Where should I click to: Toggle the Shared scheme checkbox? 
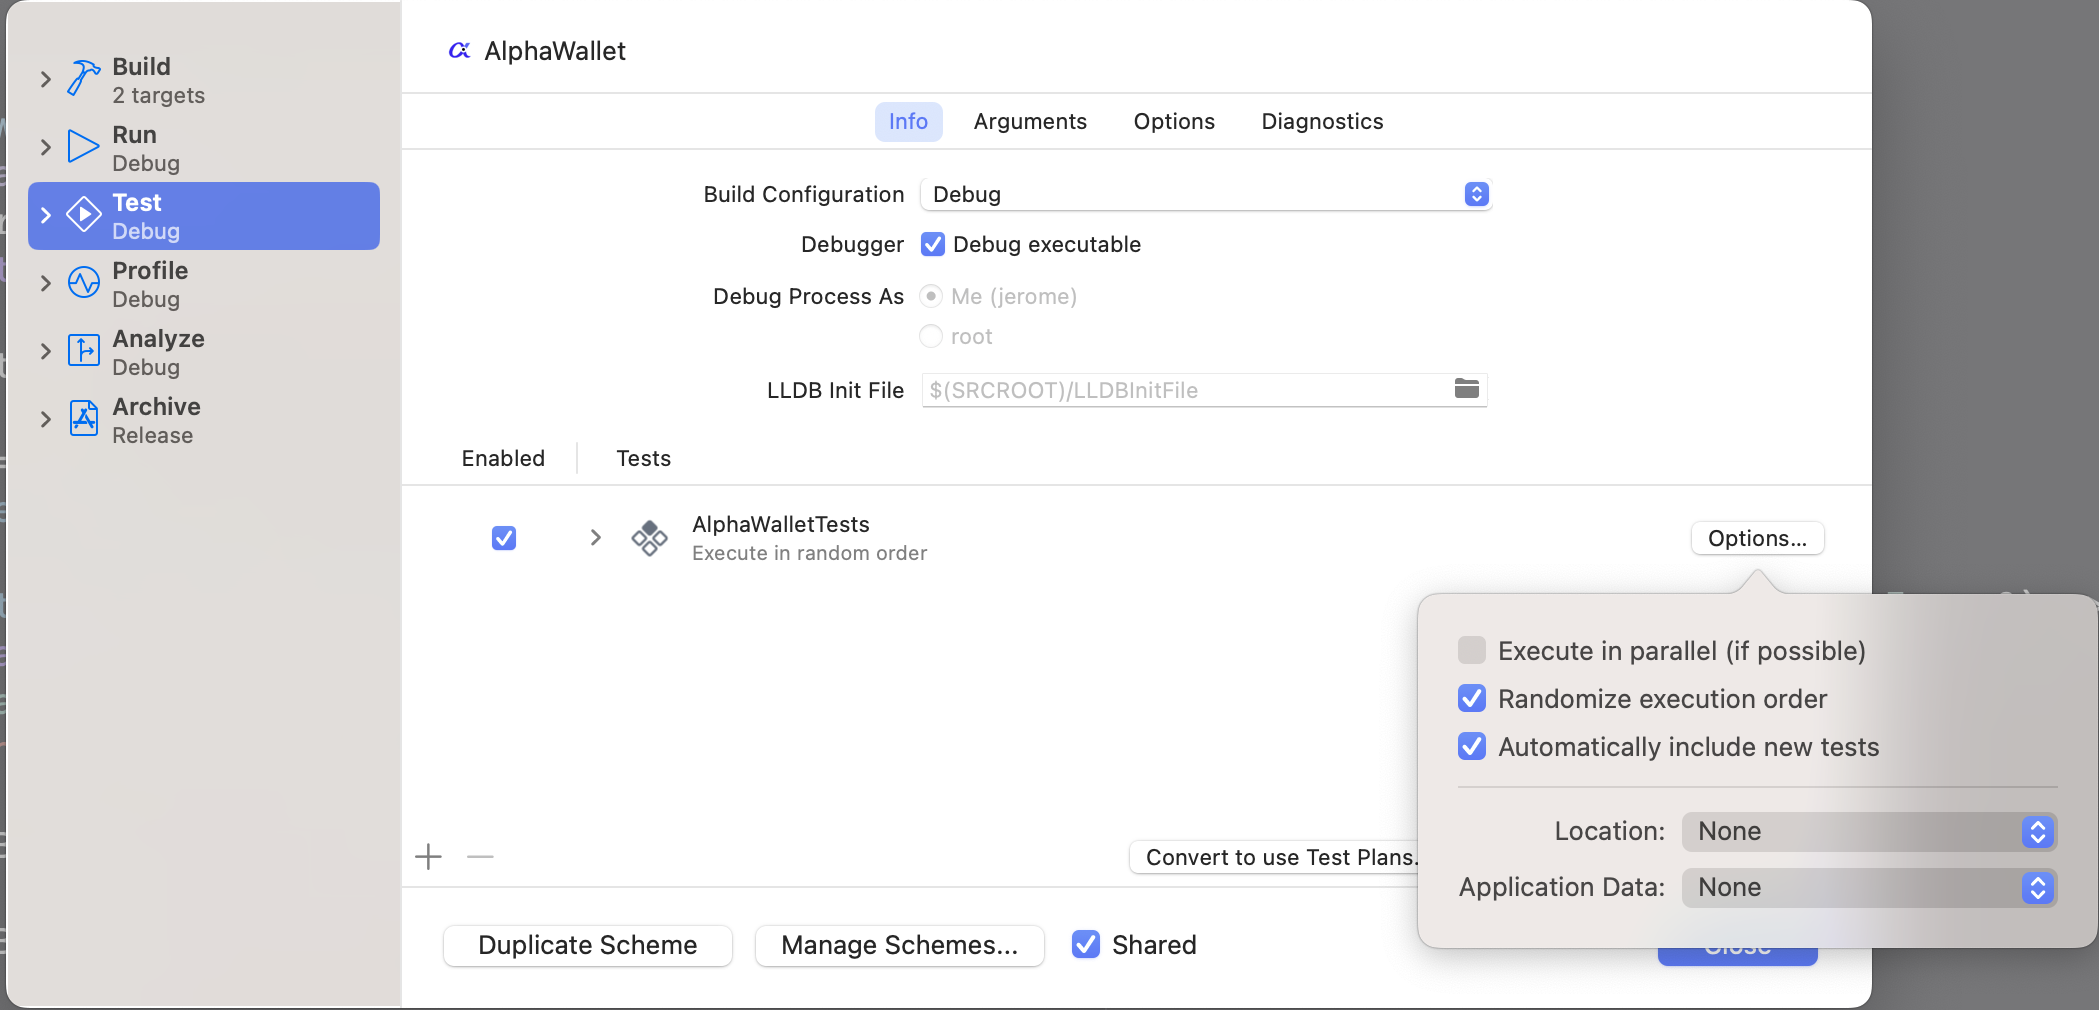tap(1086, 945)
